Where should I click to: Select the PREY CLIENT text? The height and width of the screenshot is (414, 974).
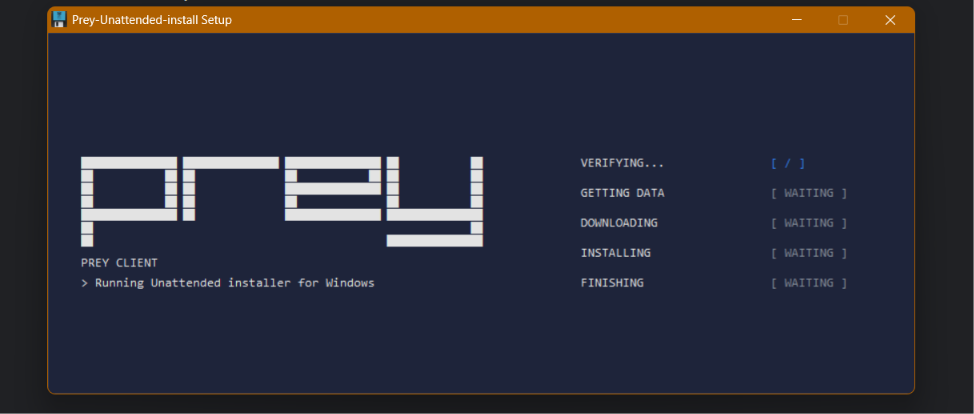pos(119,263)
